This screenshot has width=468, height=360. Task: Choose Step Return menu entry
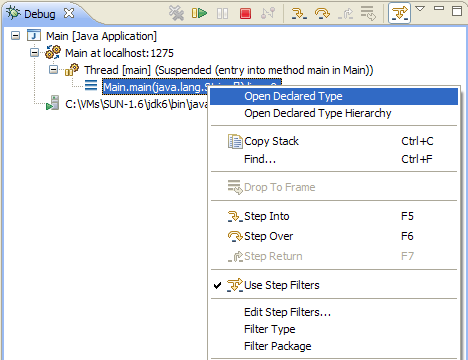pos(334,256)
